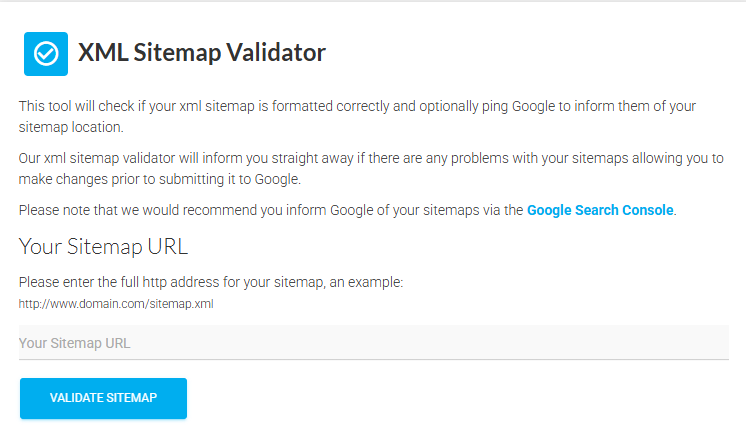
Task: Click the word "Validator" in the page title
Action: [x=275, y=52]
